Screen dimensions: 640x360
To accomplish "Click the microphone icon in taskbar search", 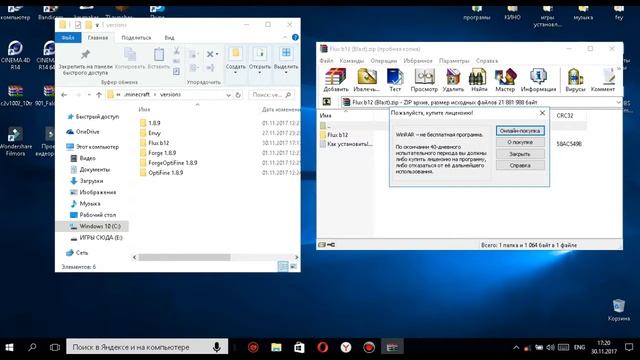I will tap(217, 347).
